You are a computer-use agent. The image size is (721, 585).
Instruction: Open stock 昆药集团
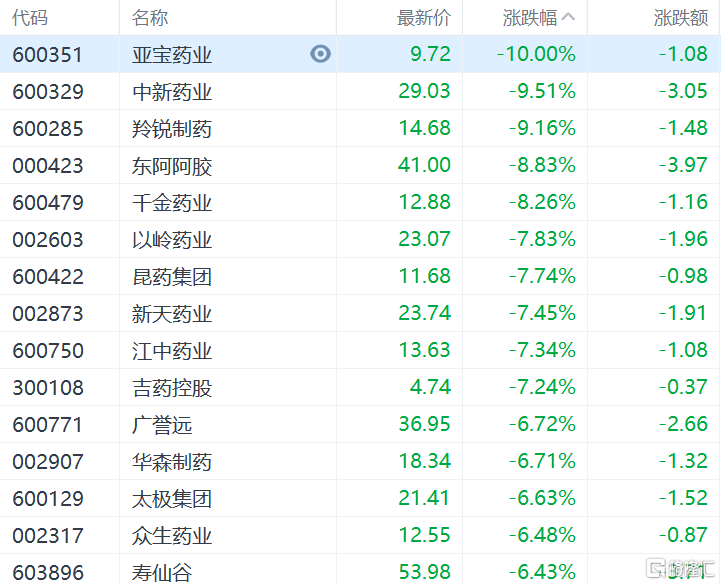172,277
